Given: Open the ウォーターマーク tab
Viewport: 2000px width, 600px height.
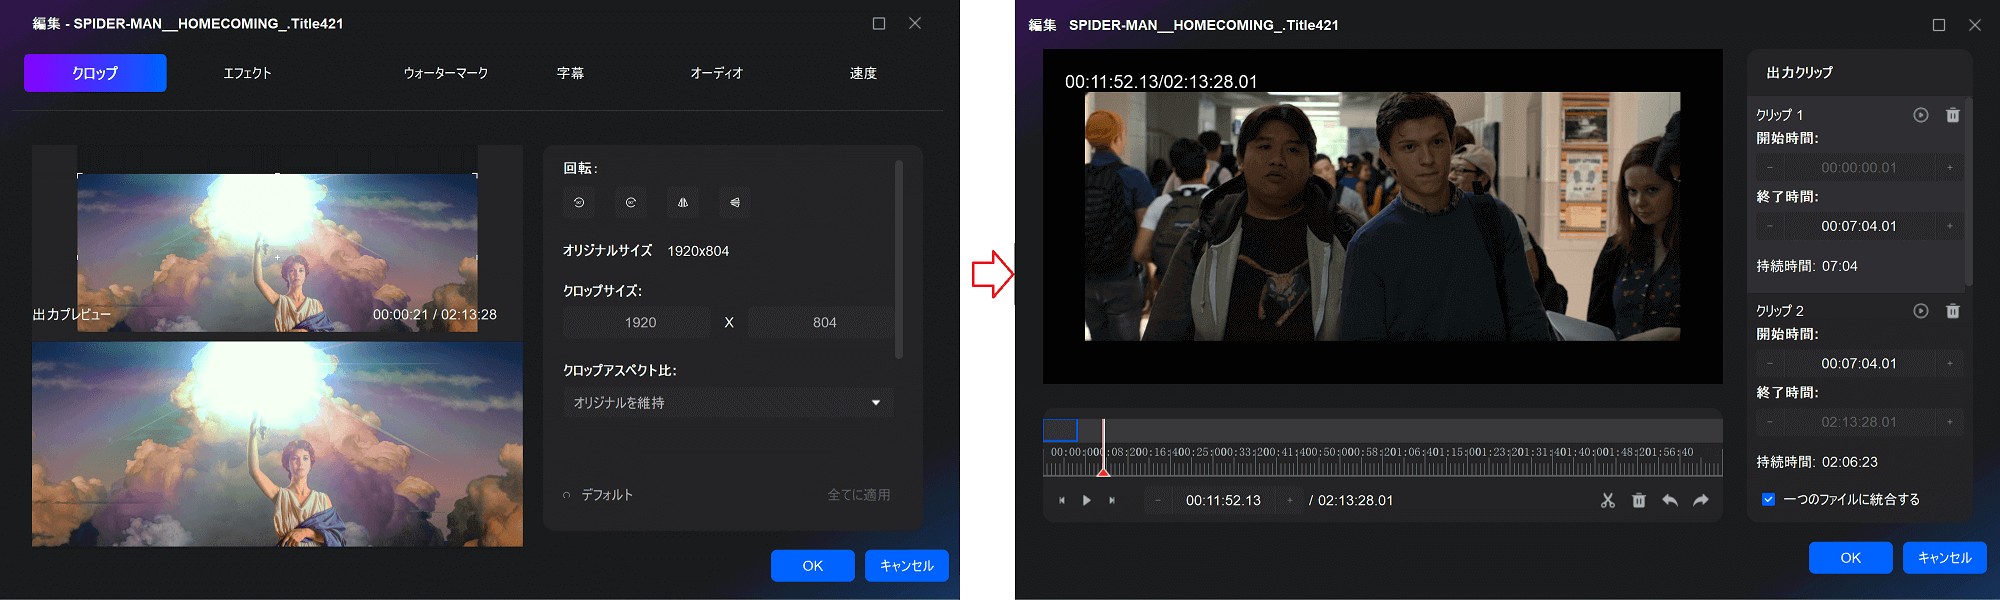Looking at the screenshot, I should coord(446,73).
